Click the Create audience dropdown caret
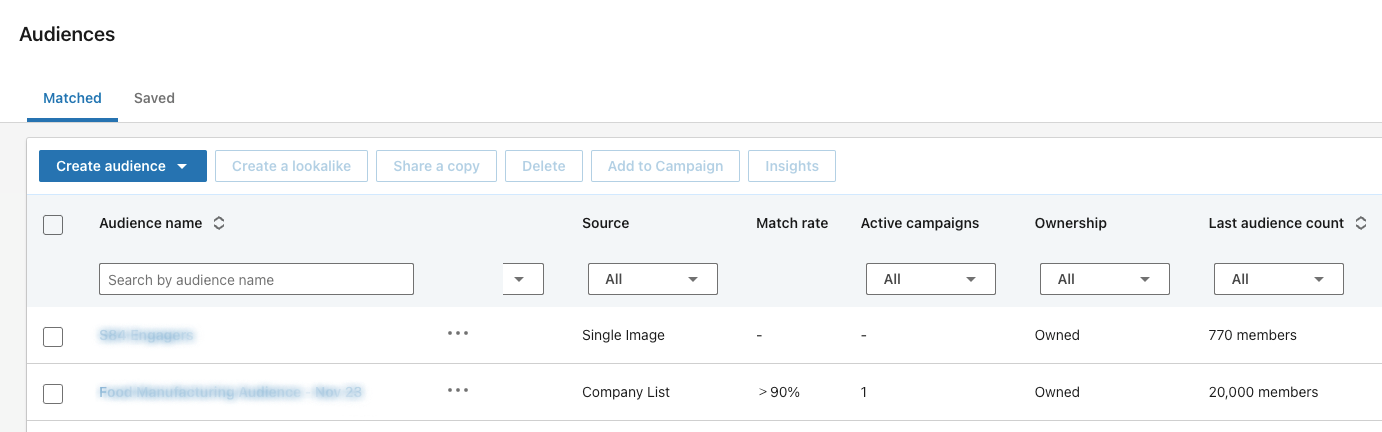This screenshot has width=1382, height=432. click(x=182, y=167)
